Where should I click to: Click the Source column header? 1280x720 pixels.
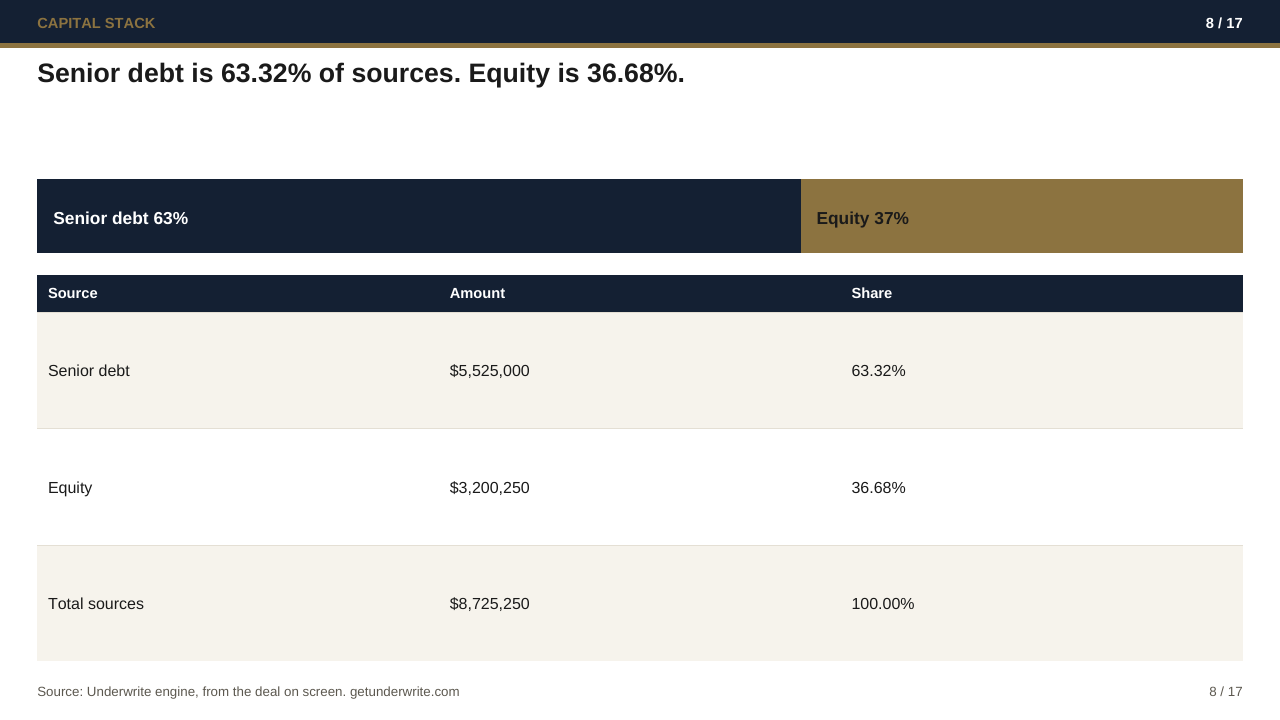73,293
